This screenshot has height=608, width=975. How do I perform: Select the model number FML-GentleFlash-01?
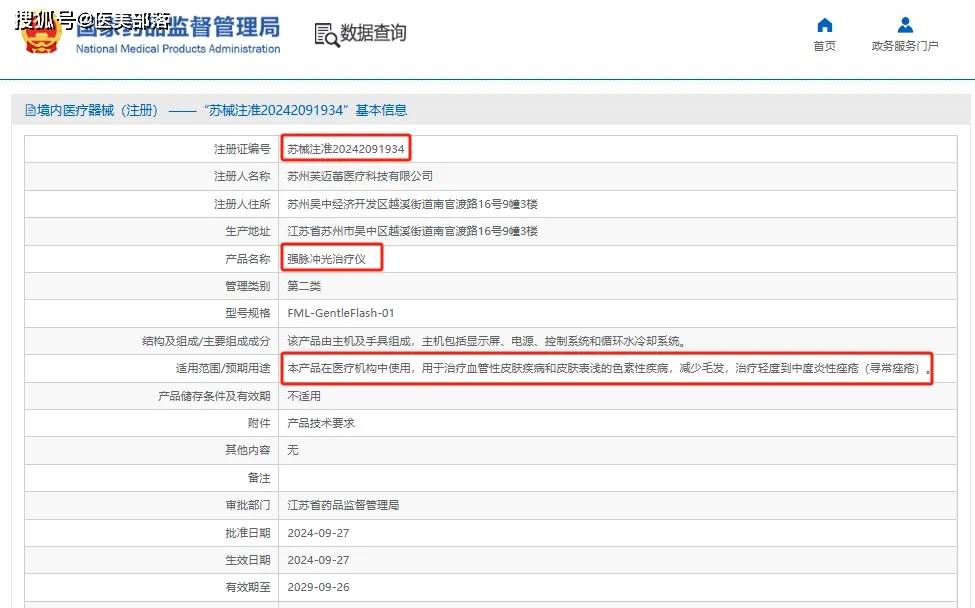[x=340, y=312]
